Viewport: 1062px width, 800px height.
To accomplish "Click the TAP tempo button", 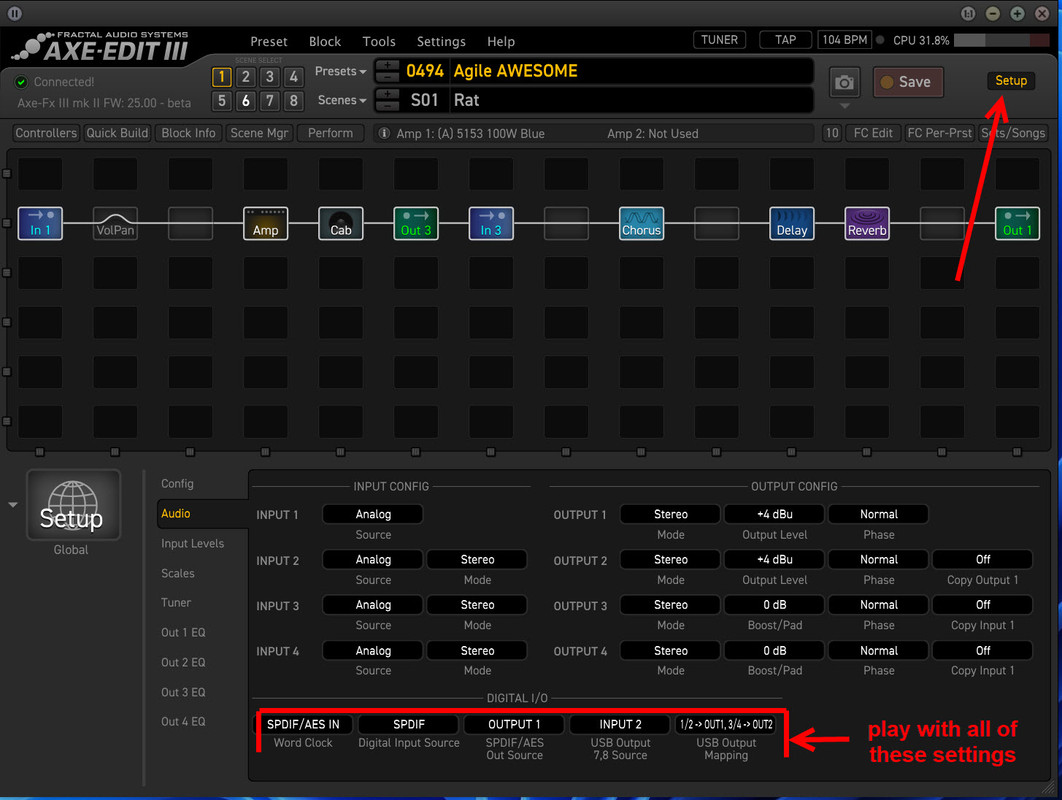I will pyautogui.click(x=785, y=40).
